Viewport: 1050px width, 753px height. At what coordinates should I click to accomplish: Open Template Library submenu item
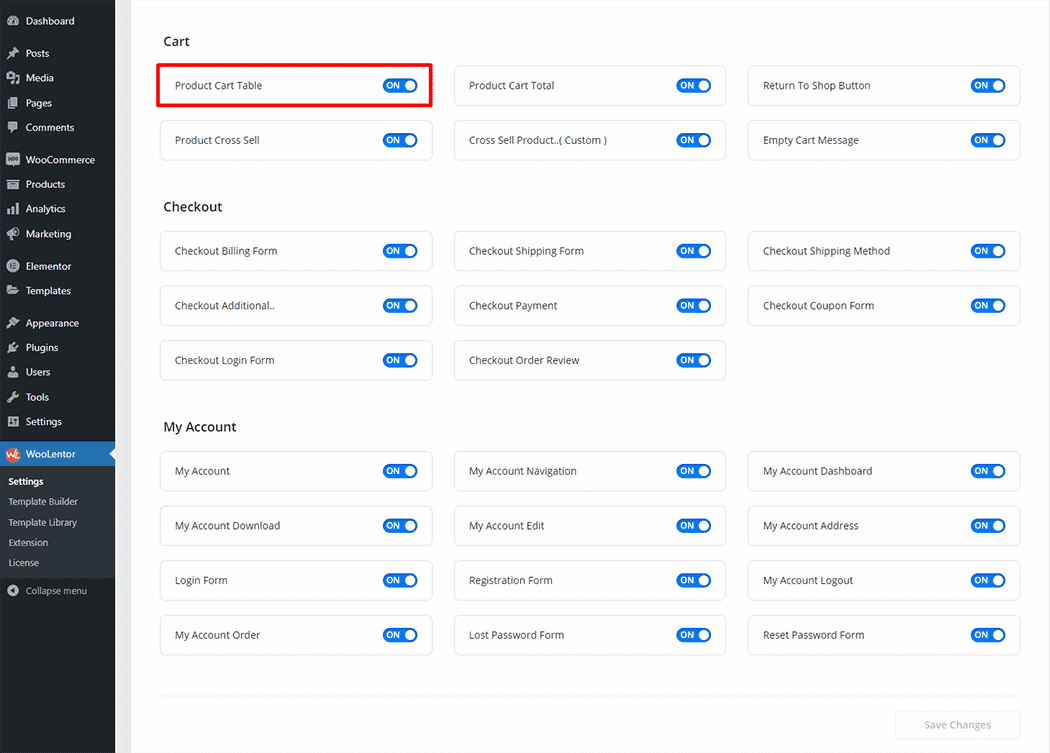(42, 522)
